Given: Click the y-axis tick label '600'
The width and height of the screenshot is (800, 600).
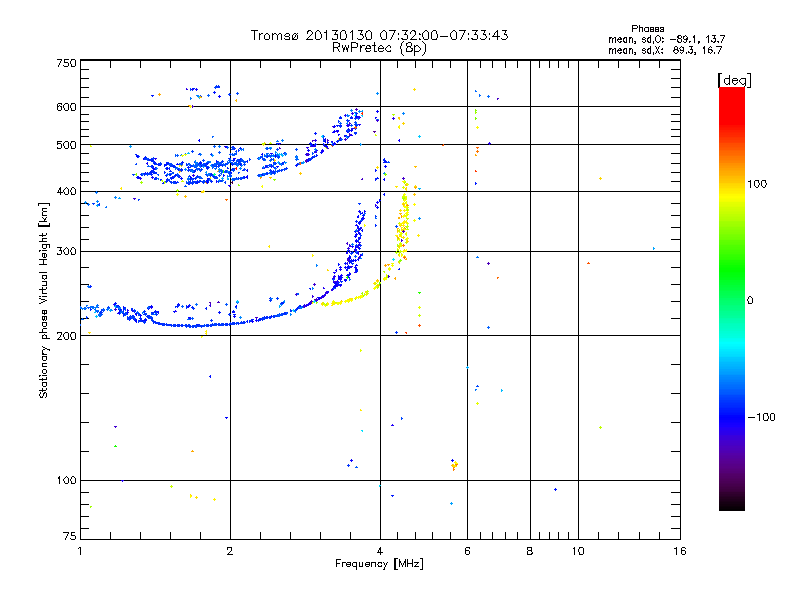Looking at the screenshot, I should click(66, 107).
